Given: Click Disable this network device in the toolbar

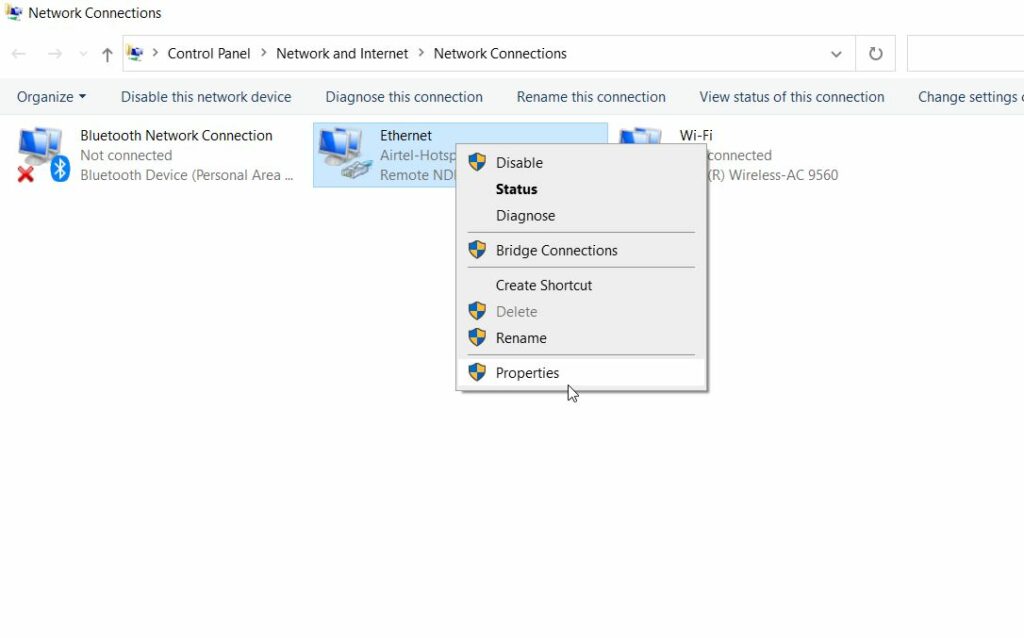Looking at the screenshot, I should click(205, 96).
